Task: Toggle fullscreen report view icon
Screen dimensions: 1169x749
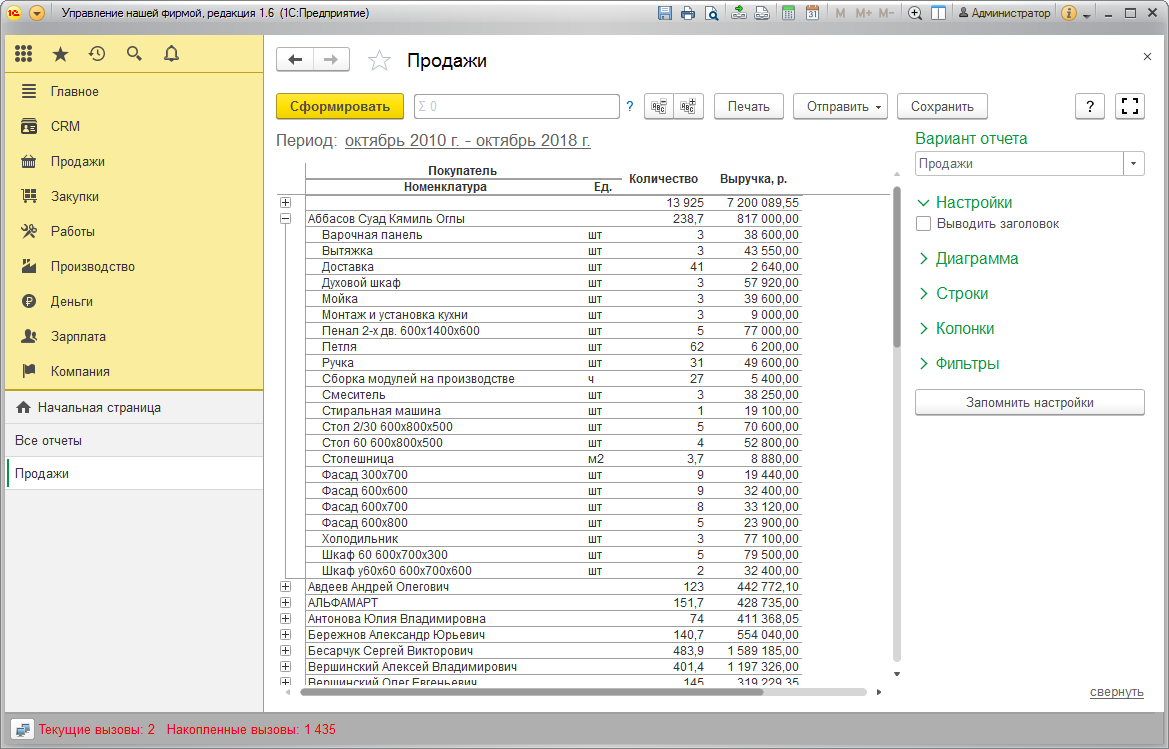Action: [x=1129, y=107]
